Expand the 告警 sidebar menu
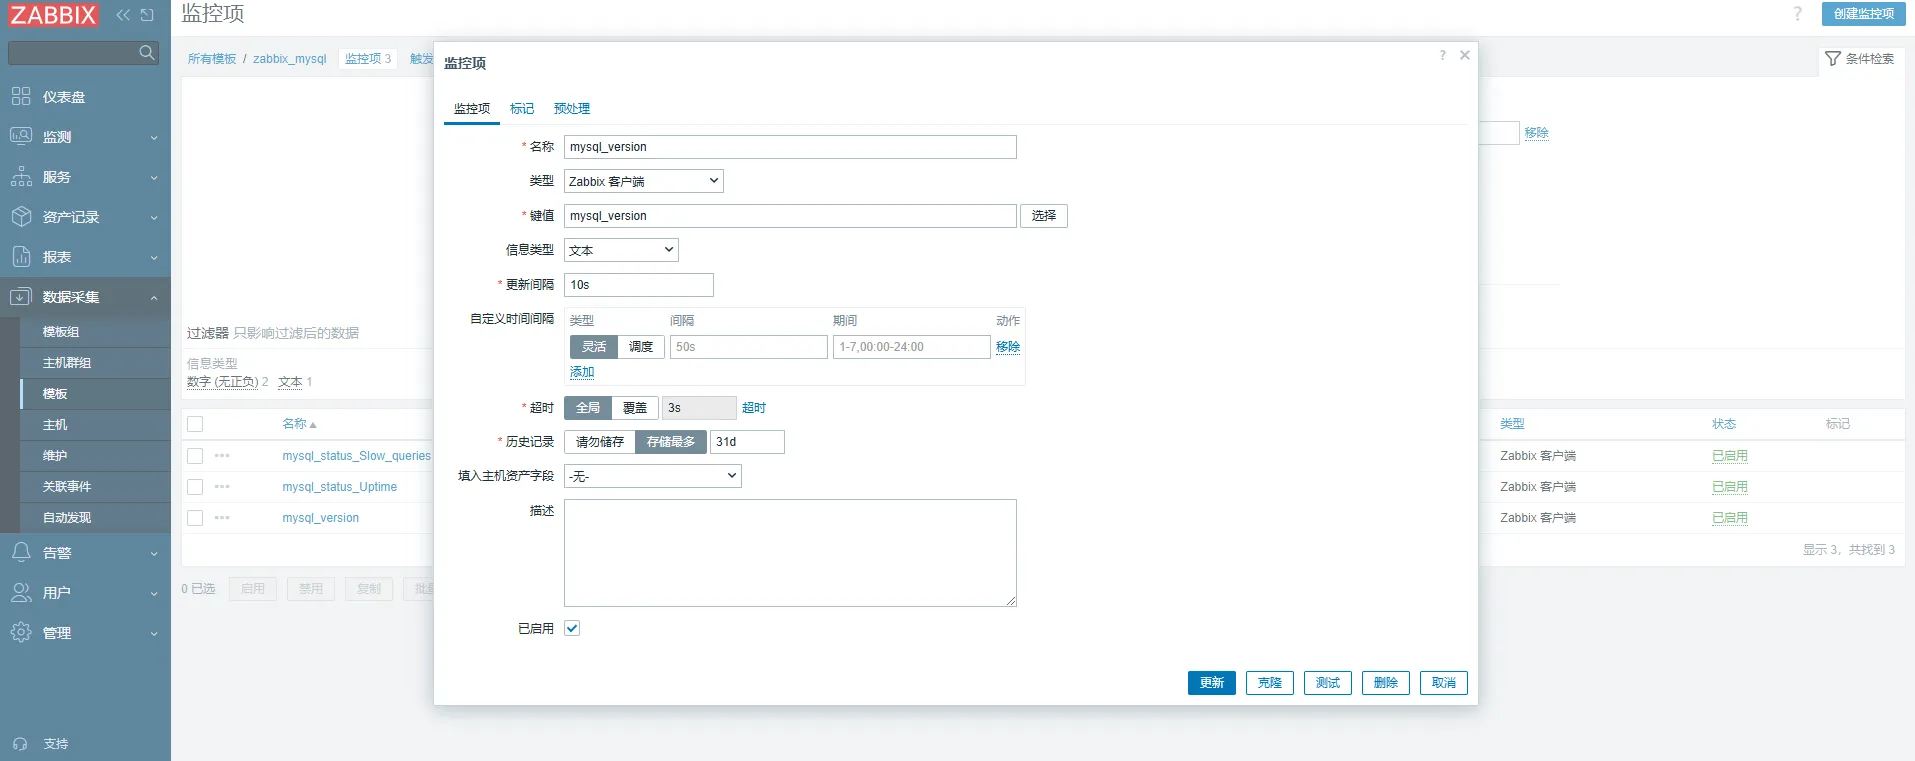Screen dimensions: 1915x761 pos(154,553)
